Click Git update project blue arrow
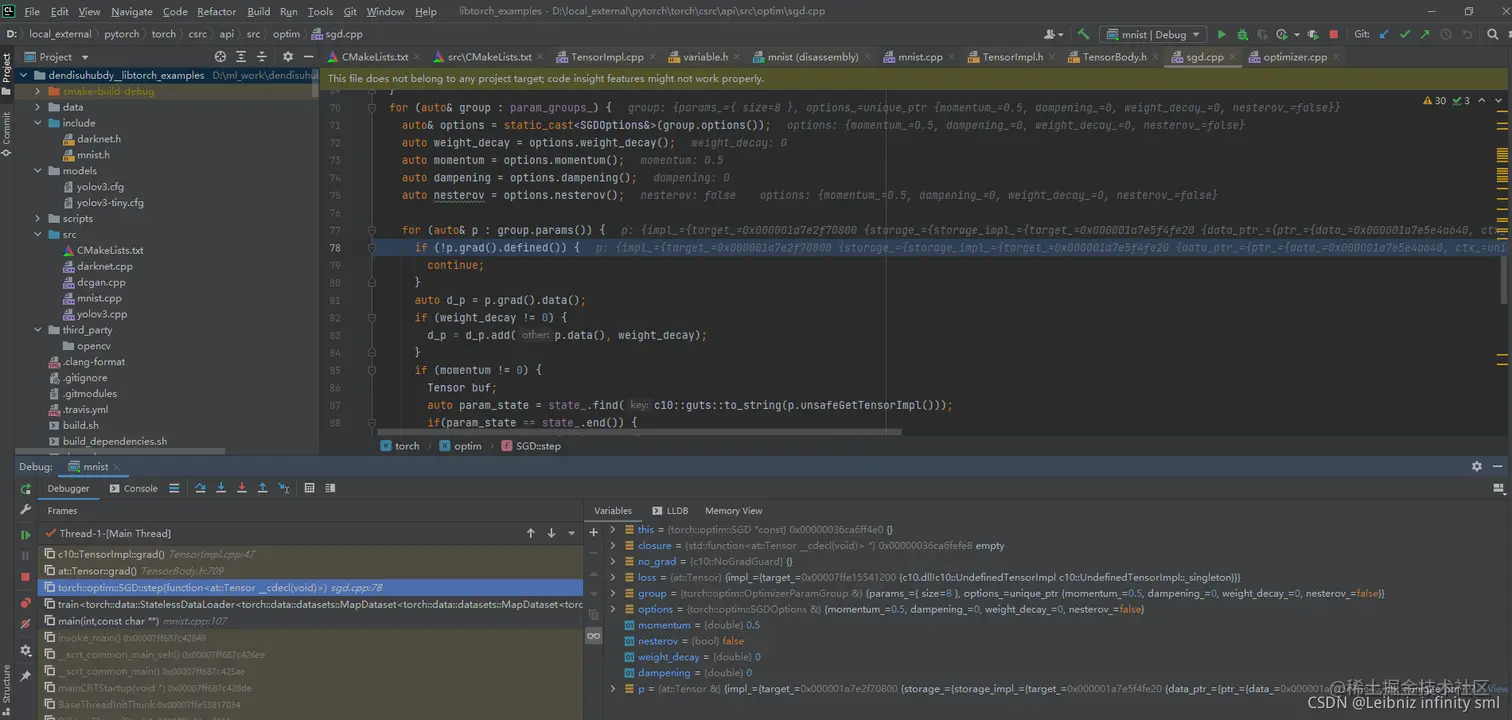Screen dimensions: 1512x720 tap(1384, 34)
